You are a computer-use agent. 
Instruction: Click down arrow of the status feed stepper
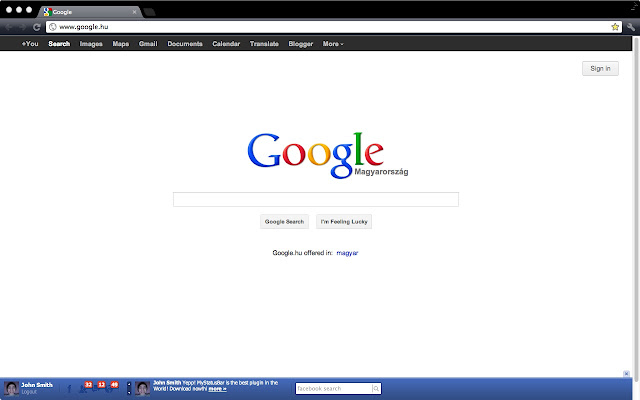(129, 392)
